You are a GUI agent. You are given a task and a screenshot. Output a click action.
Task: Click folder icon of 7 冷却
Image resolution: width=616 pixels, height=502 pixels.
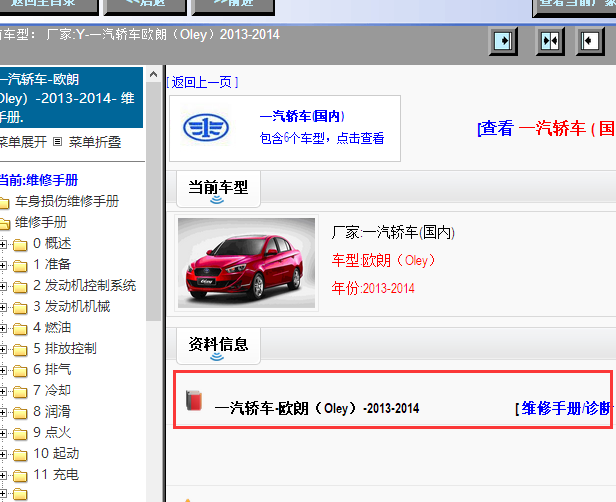20,392
